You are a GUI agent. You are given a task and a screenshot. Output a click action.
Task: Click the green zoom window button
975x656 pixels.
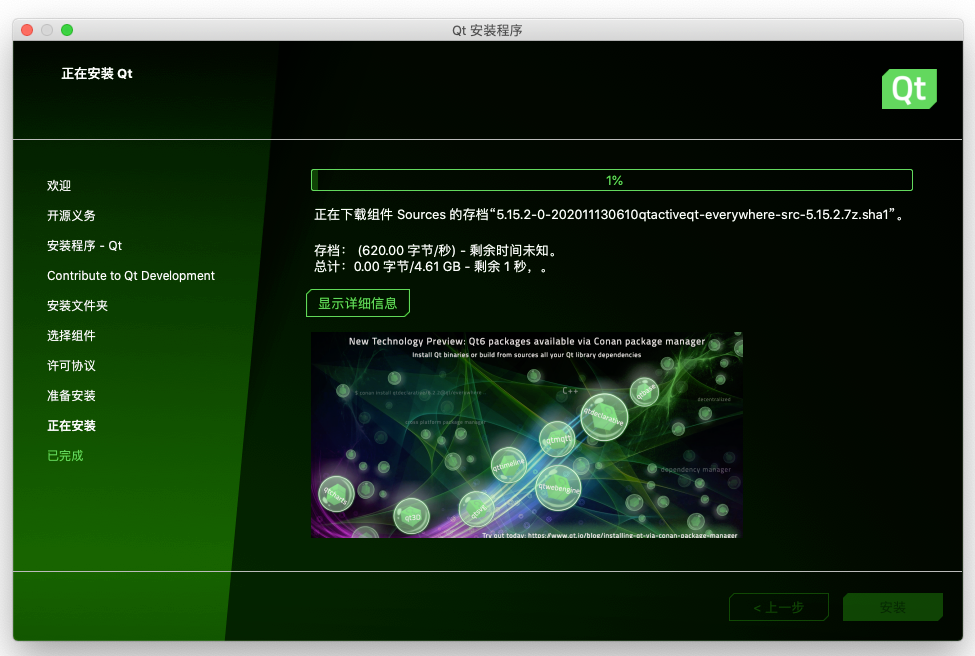[x=67, y=30]
